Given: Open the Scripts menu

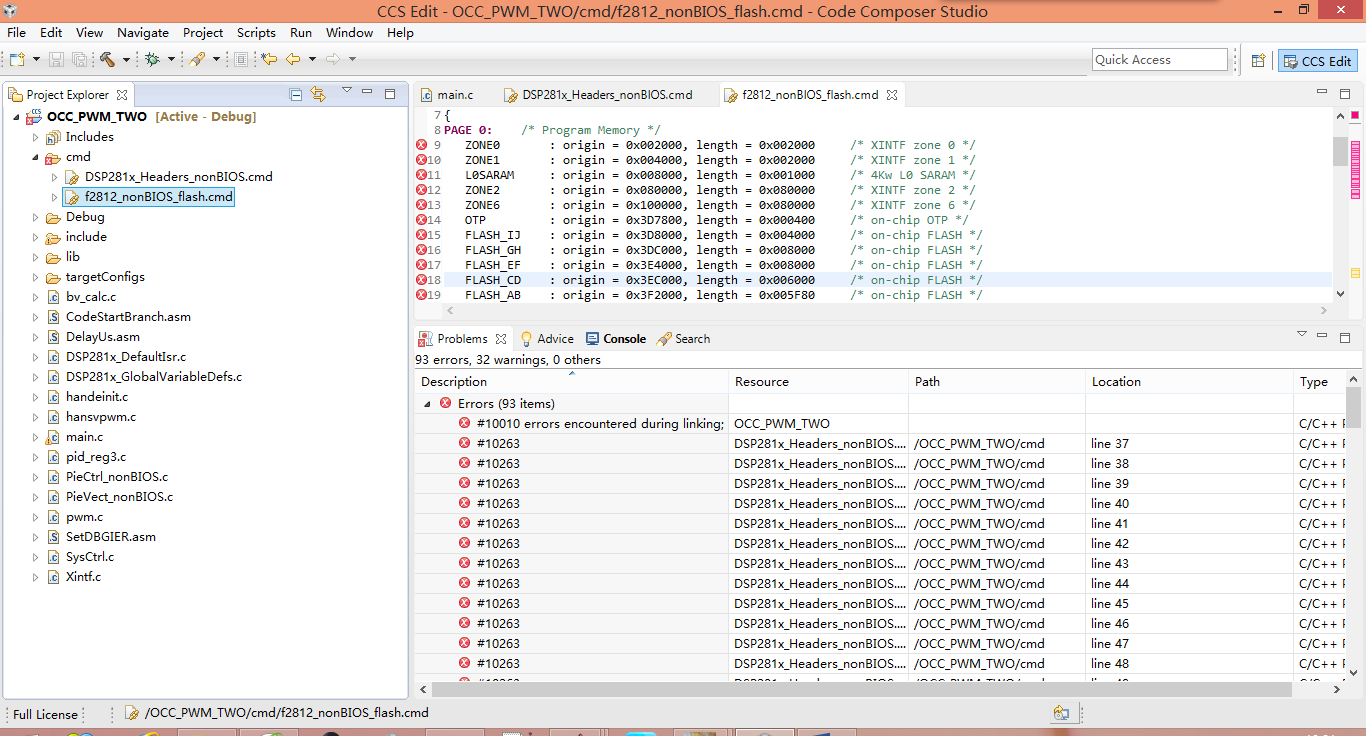Looking at the screenshot, I should coord(256,32).
